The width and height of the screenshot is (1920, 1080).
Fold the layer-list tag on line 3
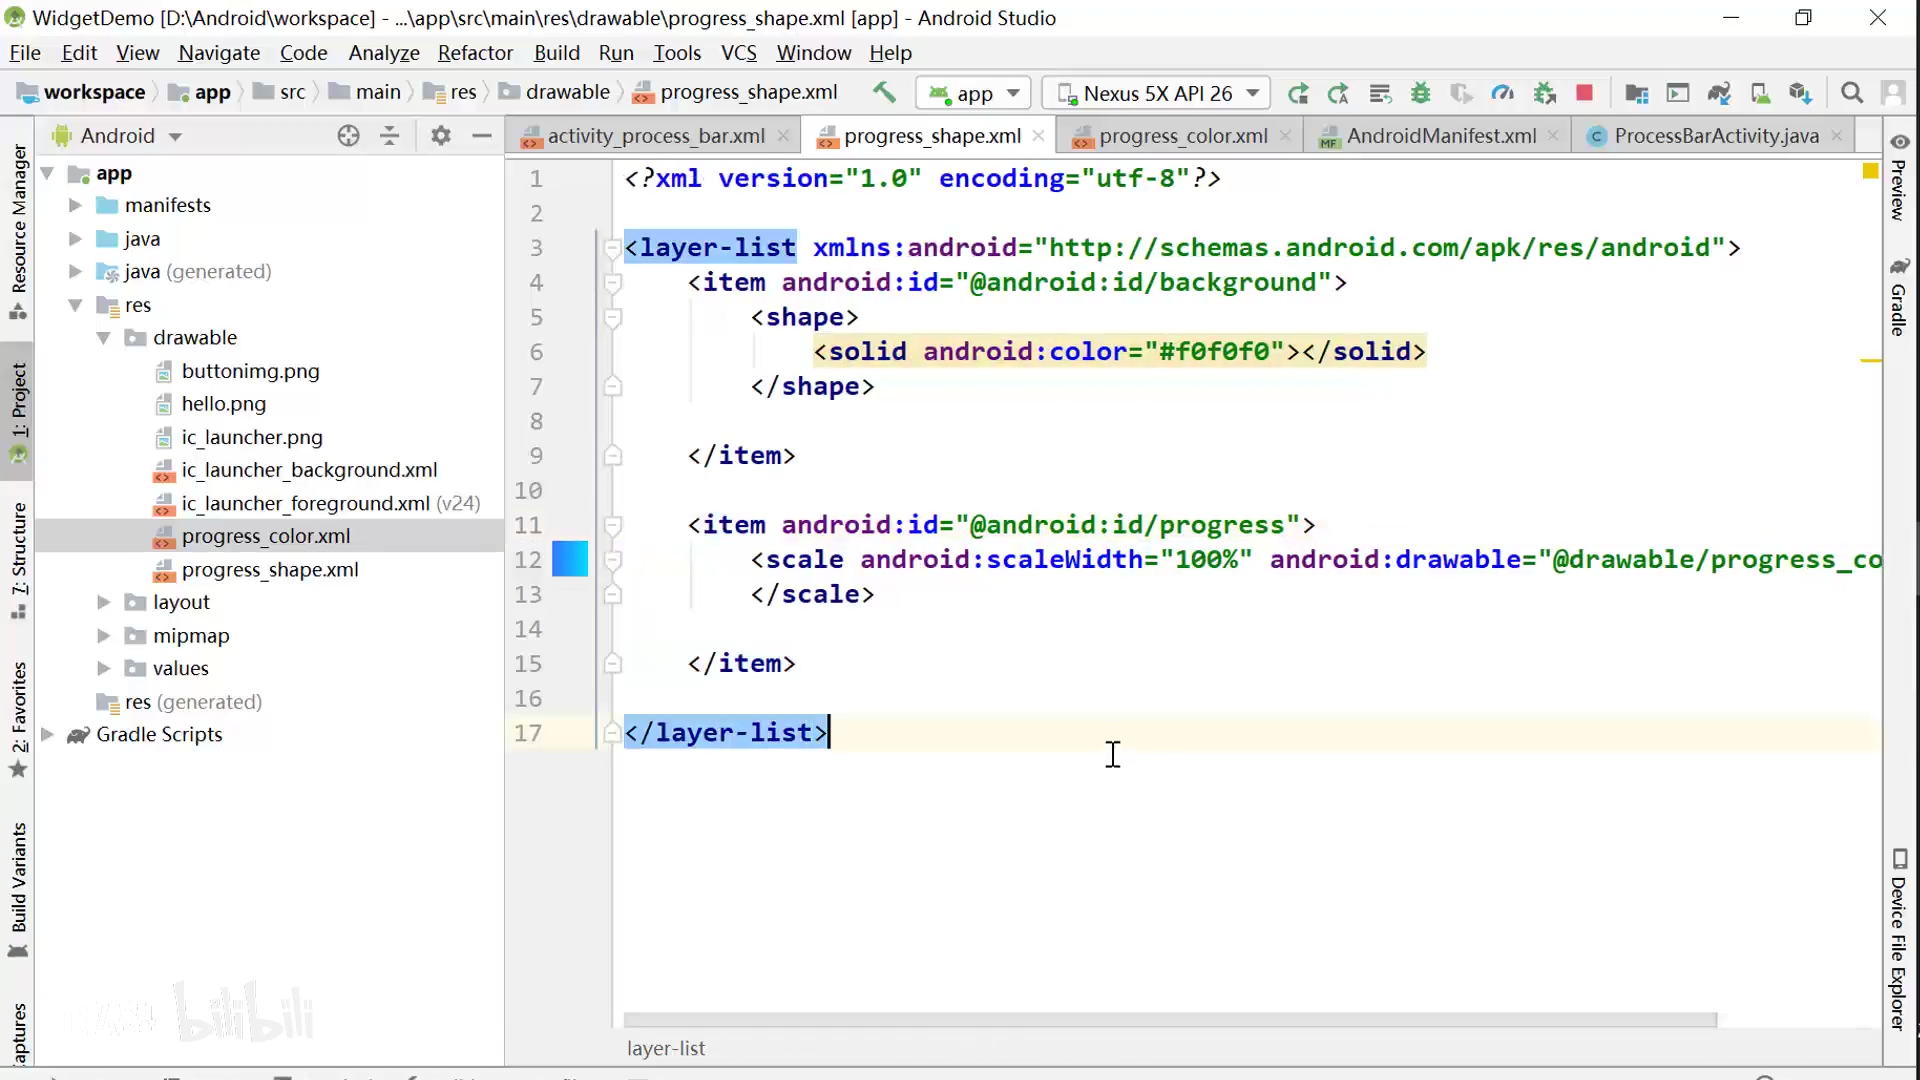[x=612, y=248]
